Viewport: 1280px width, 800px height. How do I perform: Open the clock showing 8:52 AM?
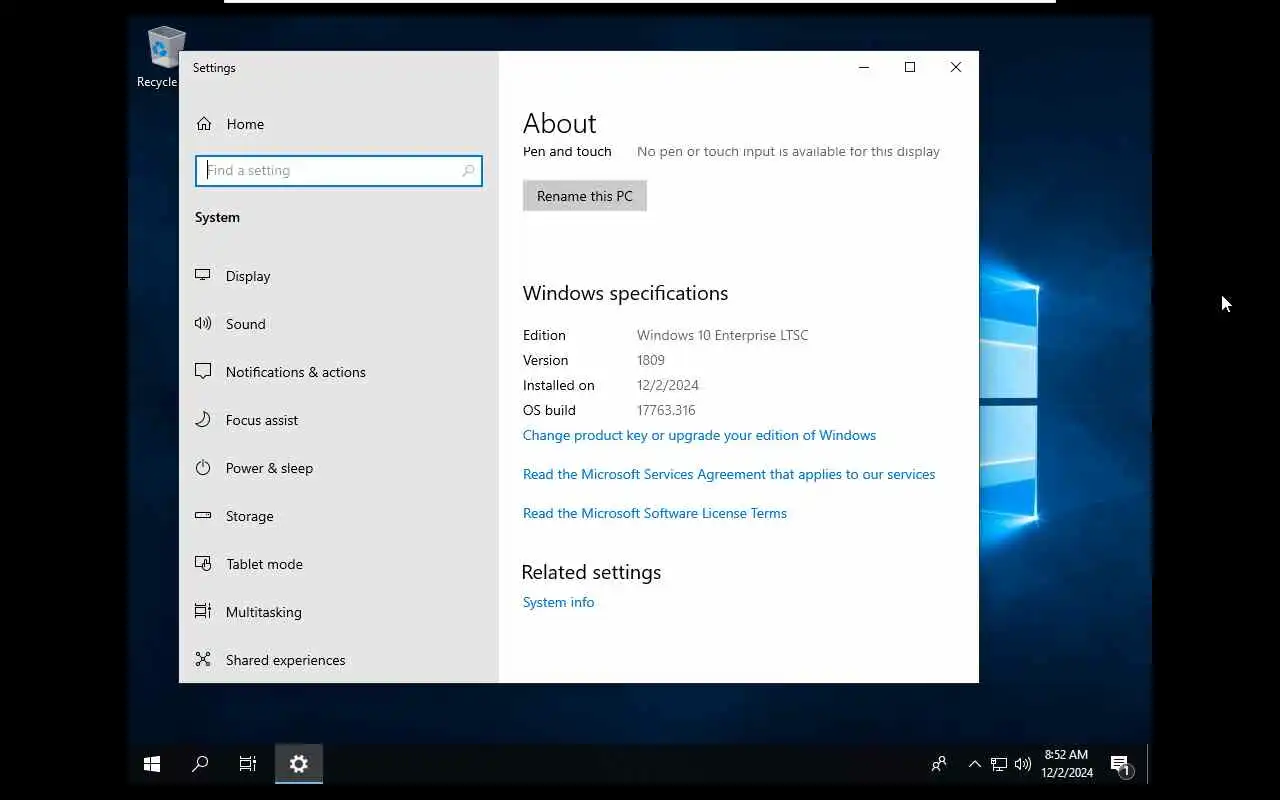(x=1066, y=764)
